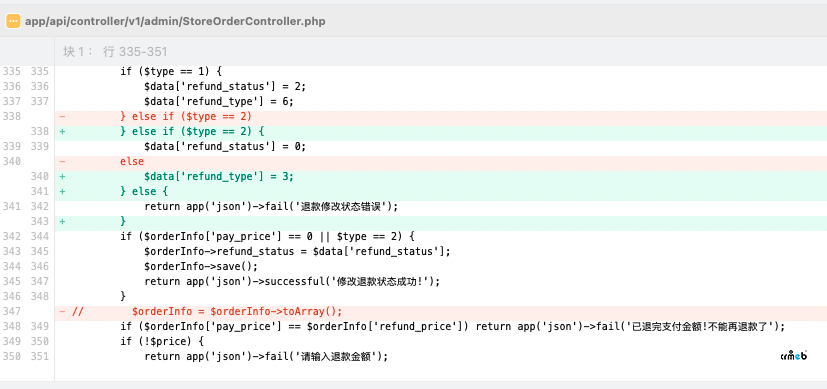The width and height of the screenshot is (827, 389).
Task: Click the plus marker on added line 338
Action: click(62, 131)
